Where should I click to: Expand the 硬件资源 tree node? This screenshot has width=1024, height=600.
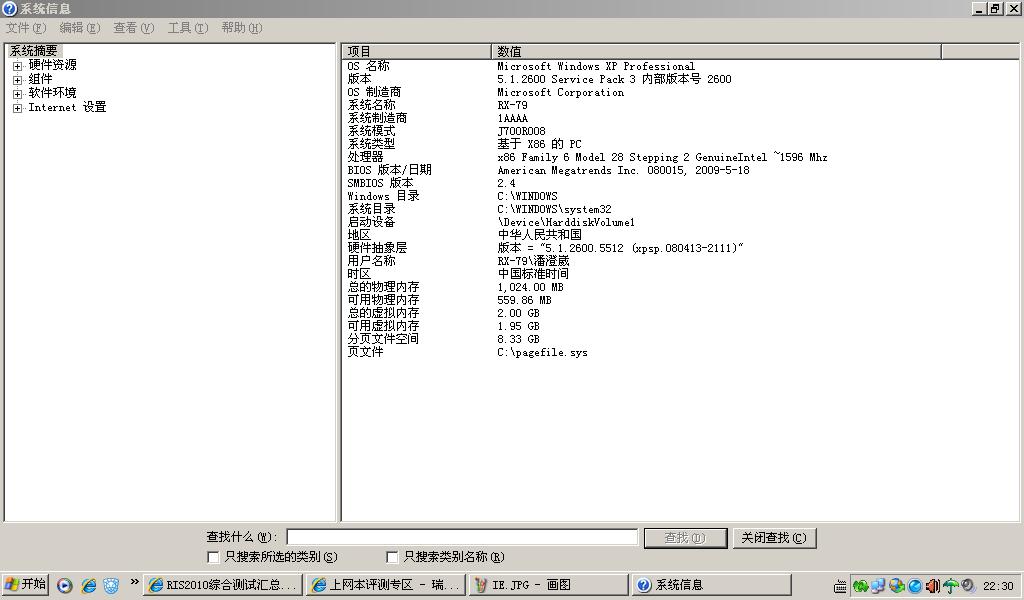tap(18, 66)
